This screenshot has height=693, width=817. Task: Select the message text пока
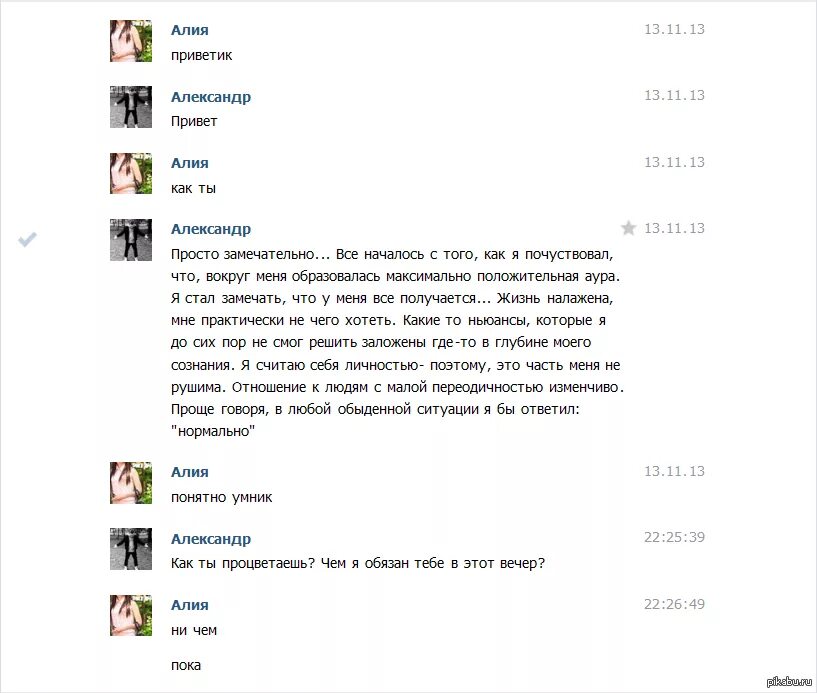186,665
